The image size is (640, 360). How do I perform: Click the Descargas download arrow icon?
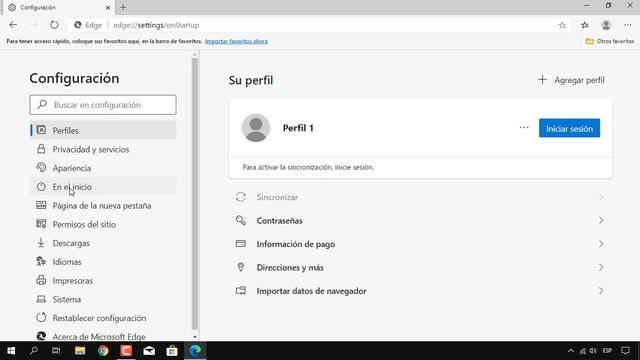(41, 242)
